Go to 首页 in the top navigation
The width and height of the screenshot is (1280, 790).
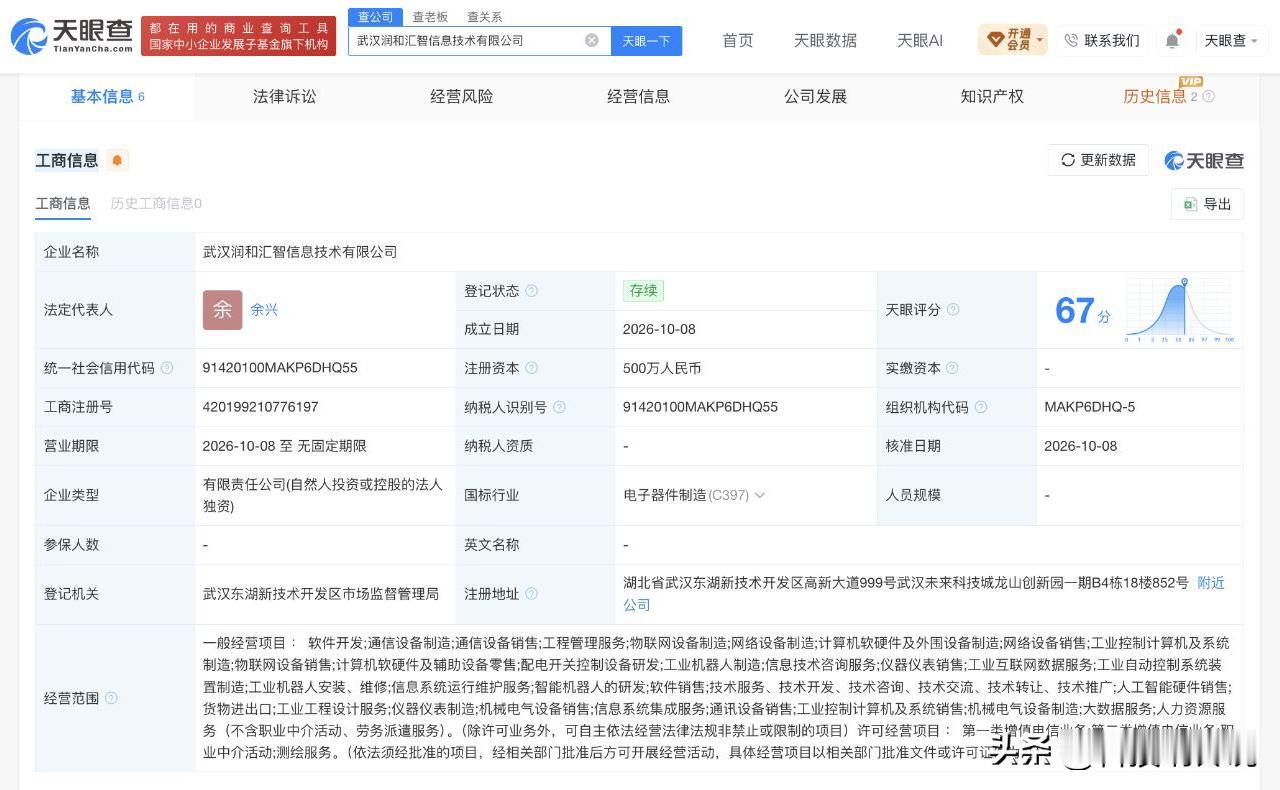pyautogui.click(x=738, y=40)
